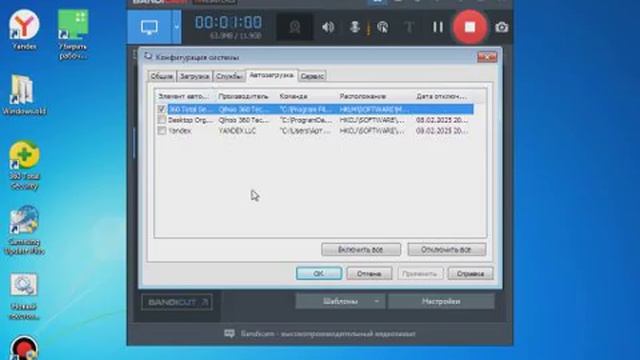The height and width of the screenshot is (360, 640).
Task: Sort by Производитель column header
Action: point(244,96)
